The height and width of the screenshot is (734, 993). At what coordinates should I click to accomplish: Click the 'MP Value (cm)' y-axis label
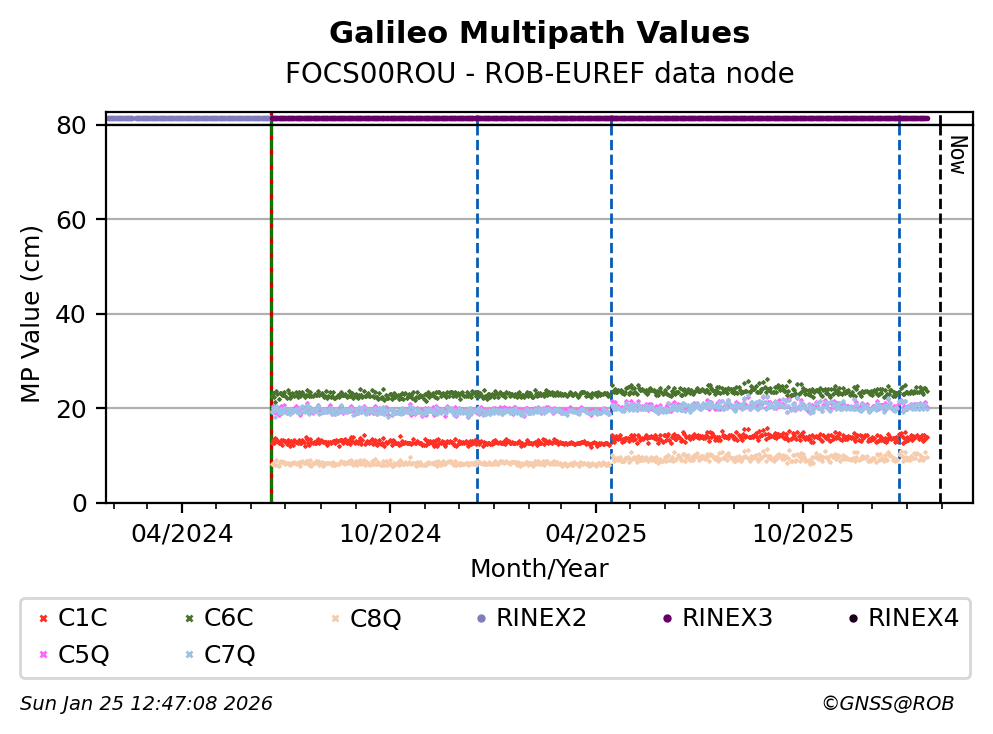[x=32, y=314]
